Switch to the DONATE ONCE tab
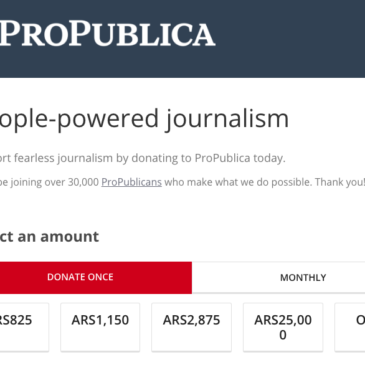 (96, 277)
